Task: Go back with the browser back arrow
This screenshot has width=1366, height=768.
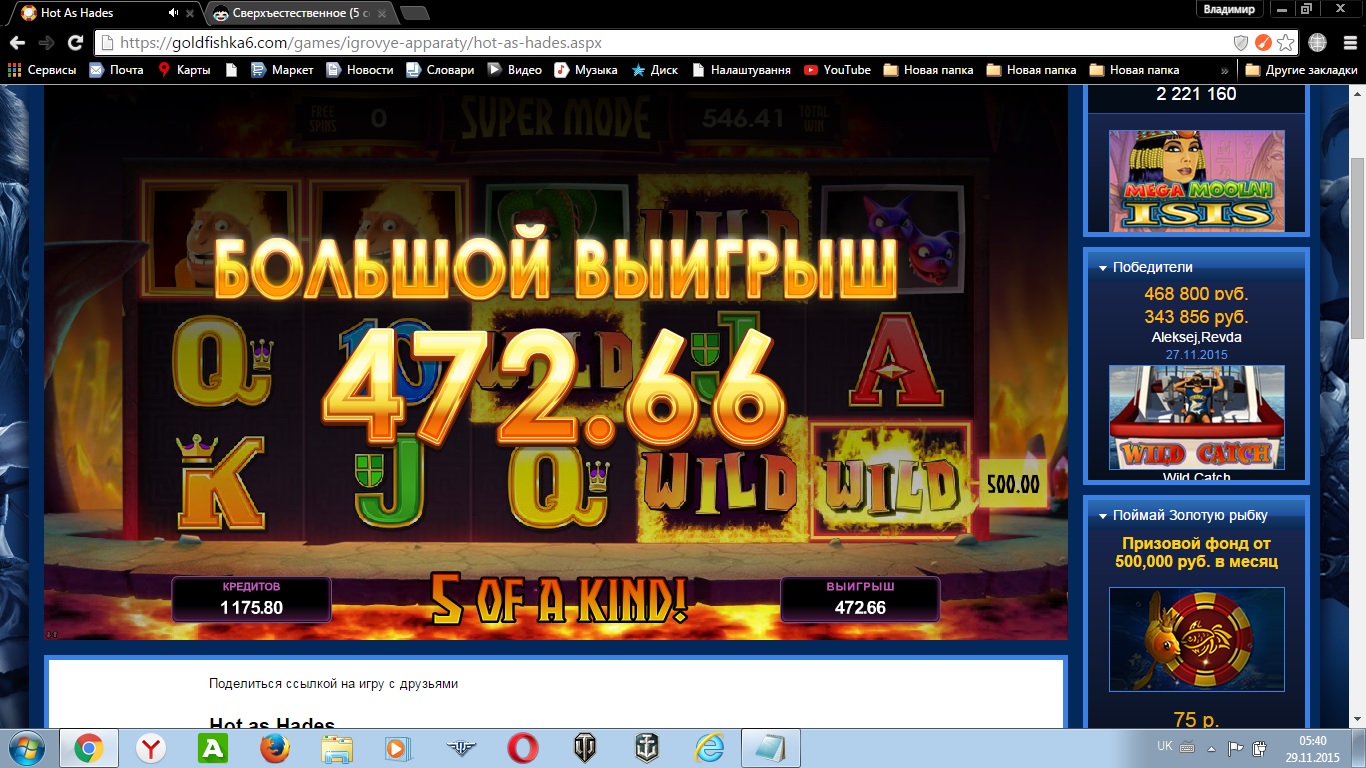Action: coord(17,43)
